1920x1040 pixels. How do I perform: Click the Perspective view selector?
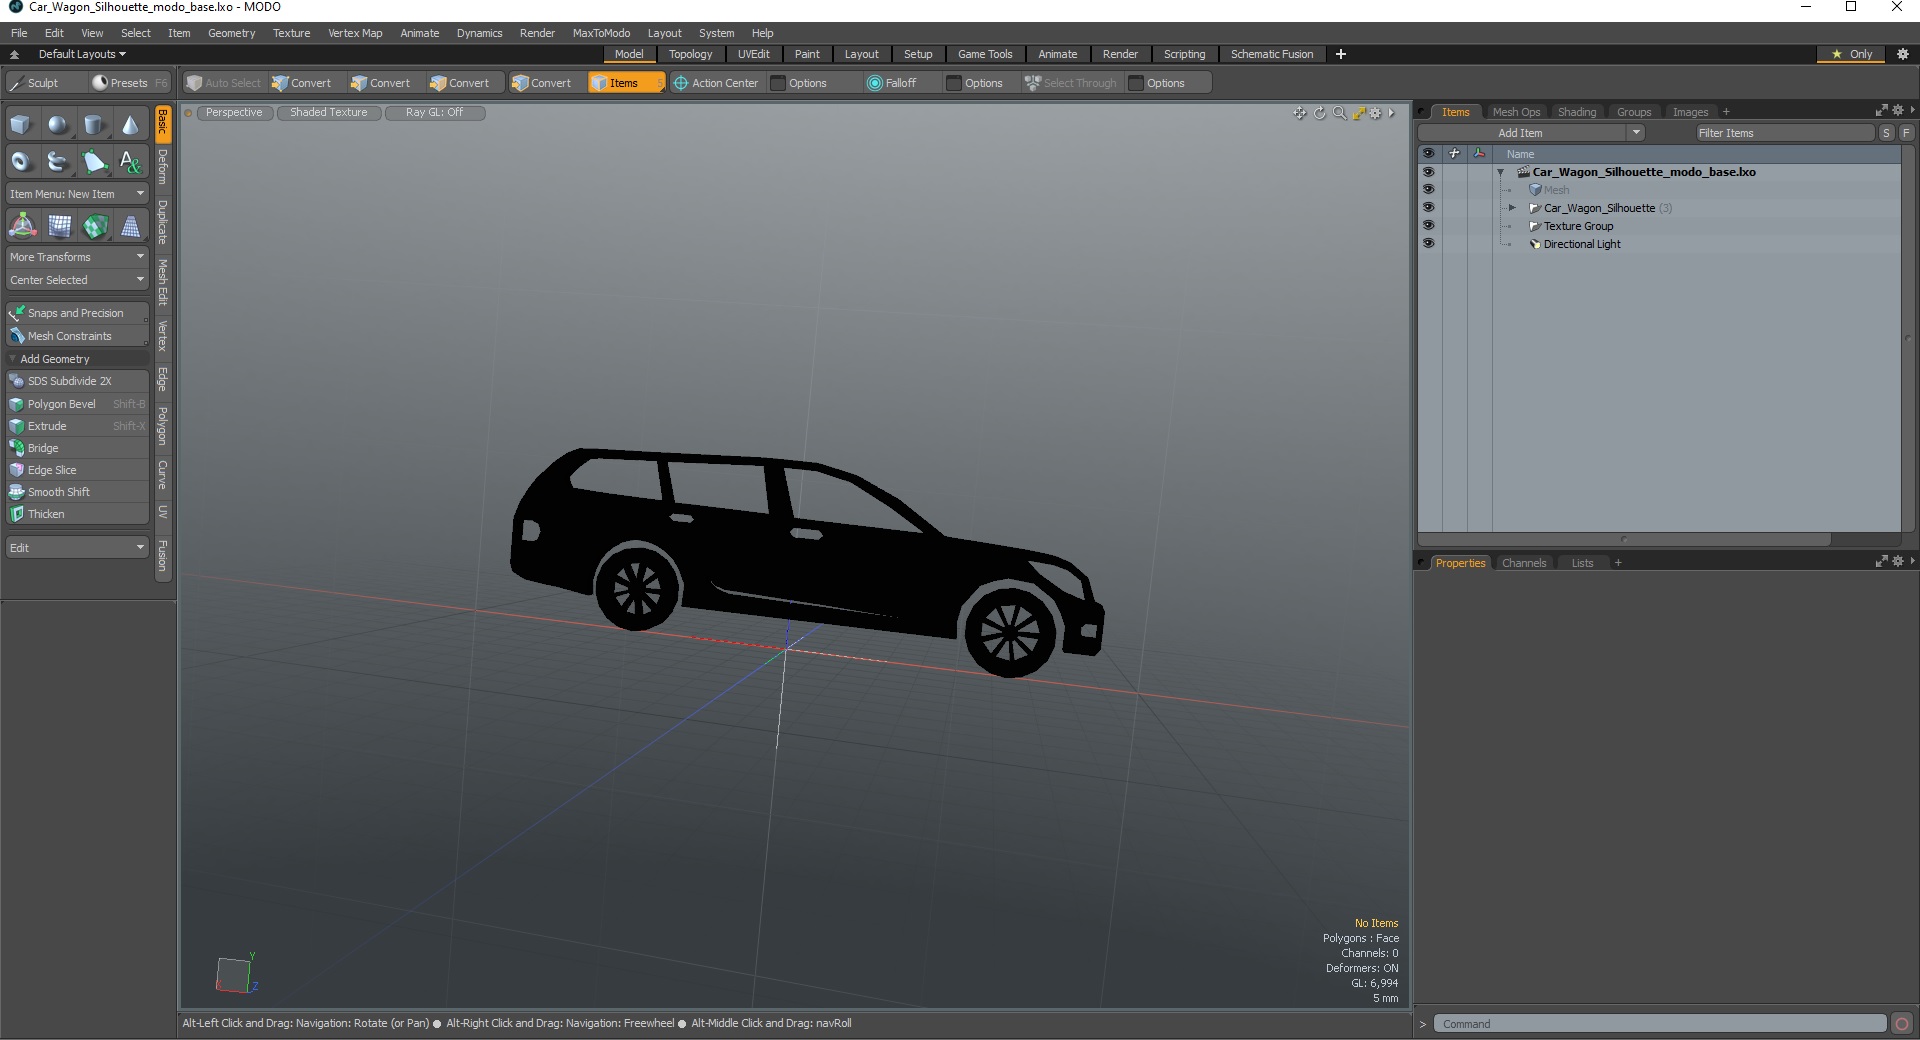234,113
